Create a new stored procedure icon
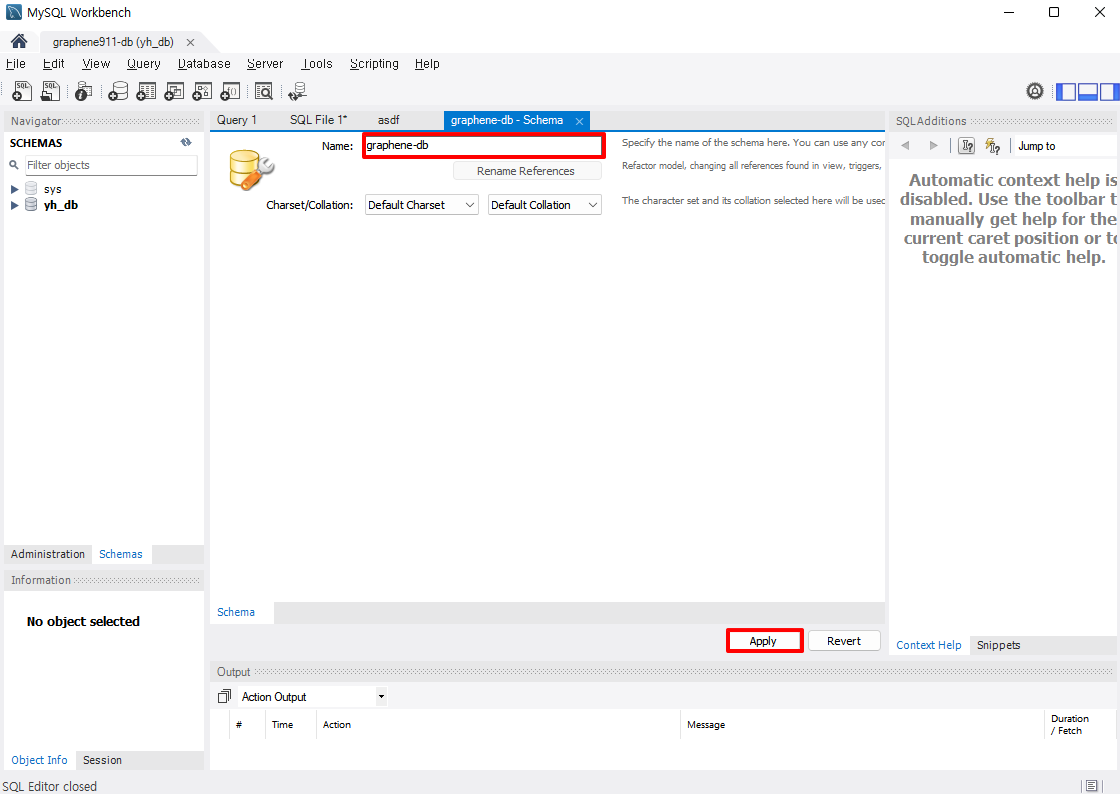The height and width of the screenshot is (794, 1120). [x=202, y=91]
